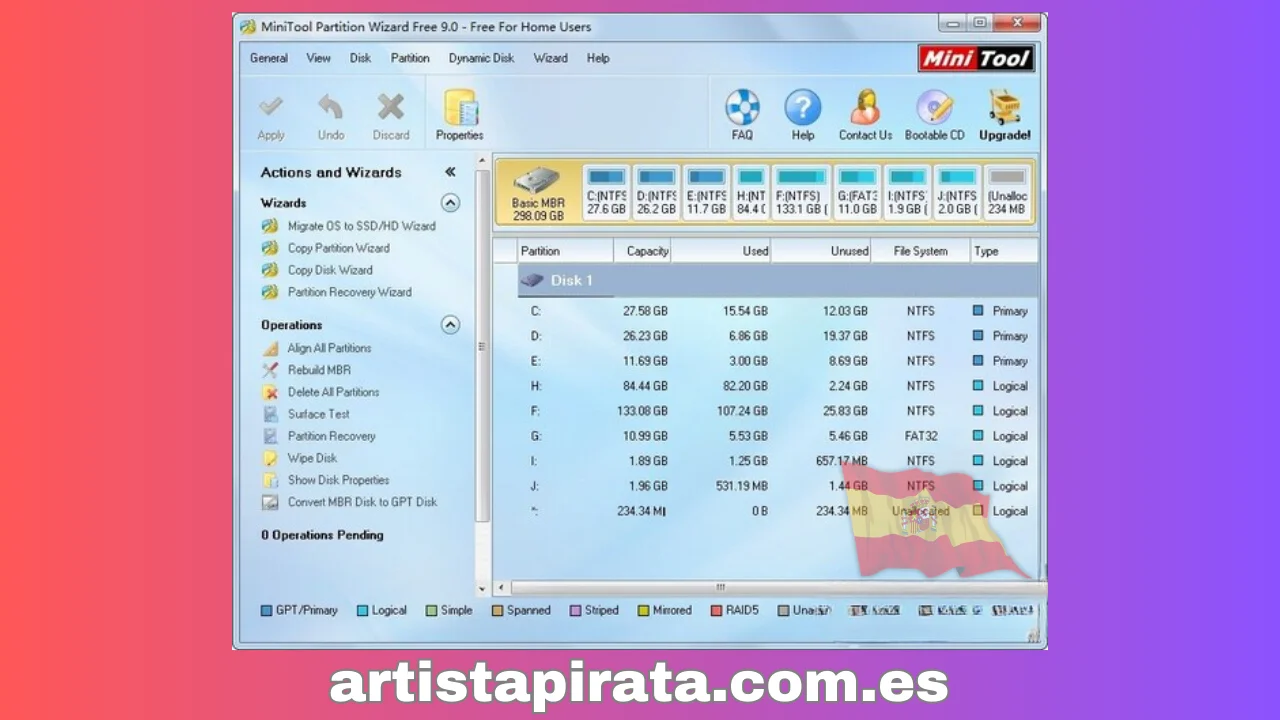Screen dimensions: 1280x720
Task: Run the Surface Test operation
Action: [319, 414]
